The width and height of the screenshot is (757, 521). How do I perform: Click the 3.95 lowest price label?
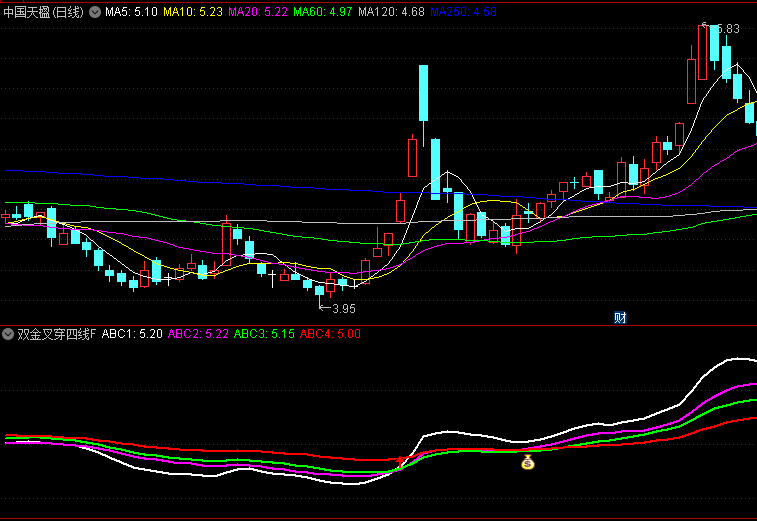[x=344, y=308]
